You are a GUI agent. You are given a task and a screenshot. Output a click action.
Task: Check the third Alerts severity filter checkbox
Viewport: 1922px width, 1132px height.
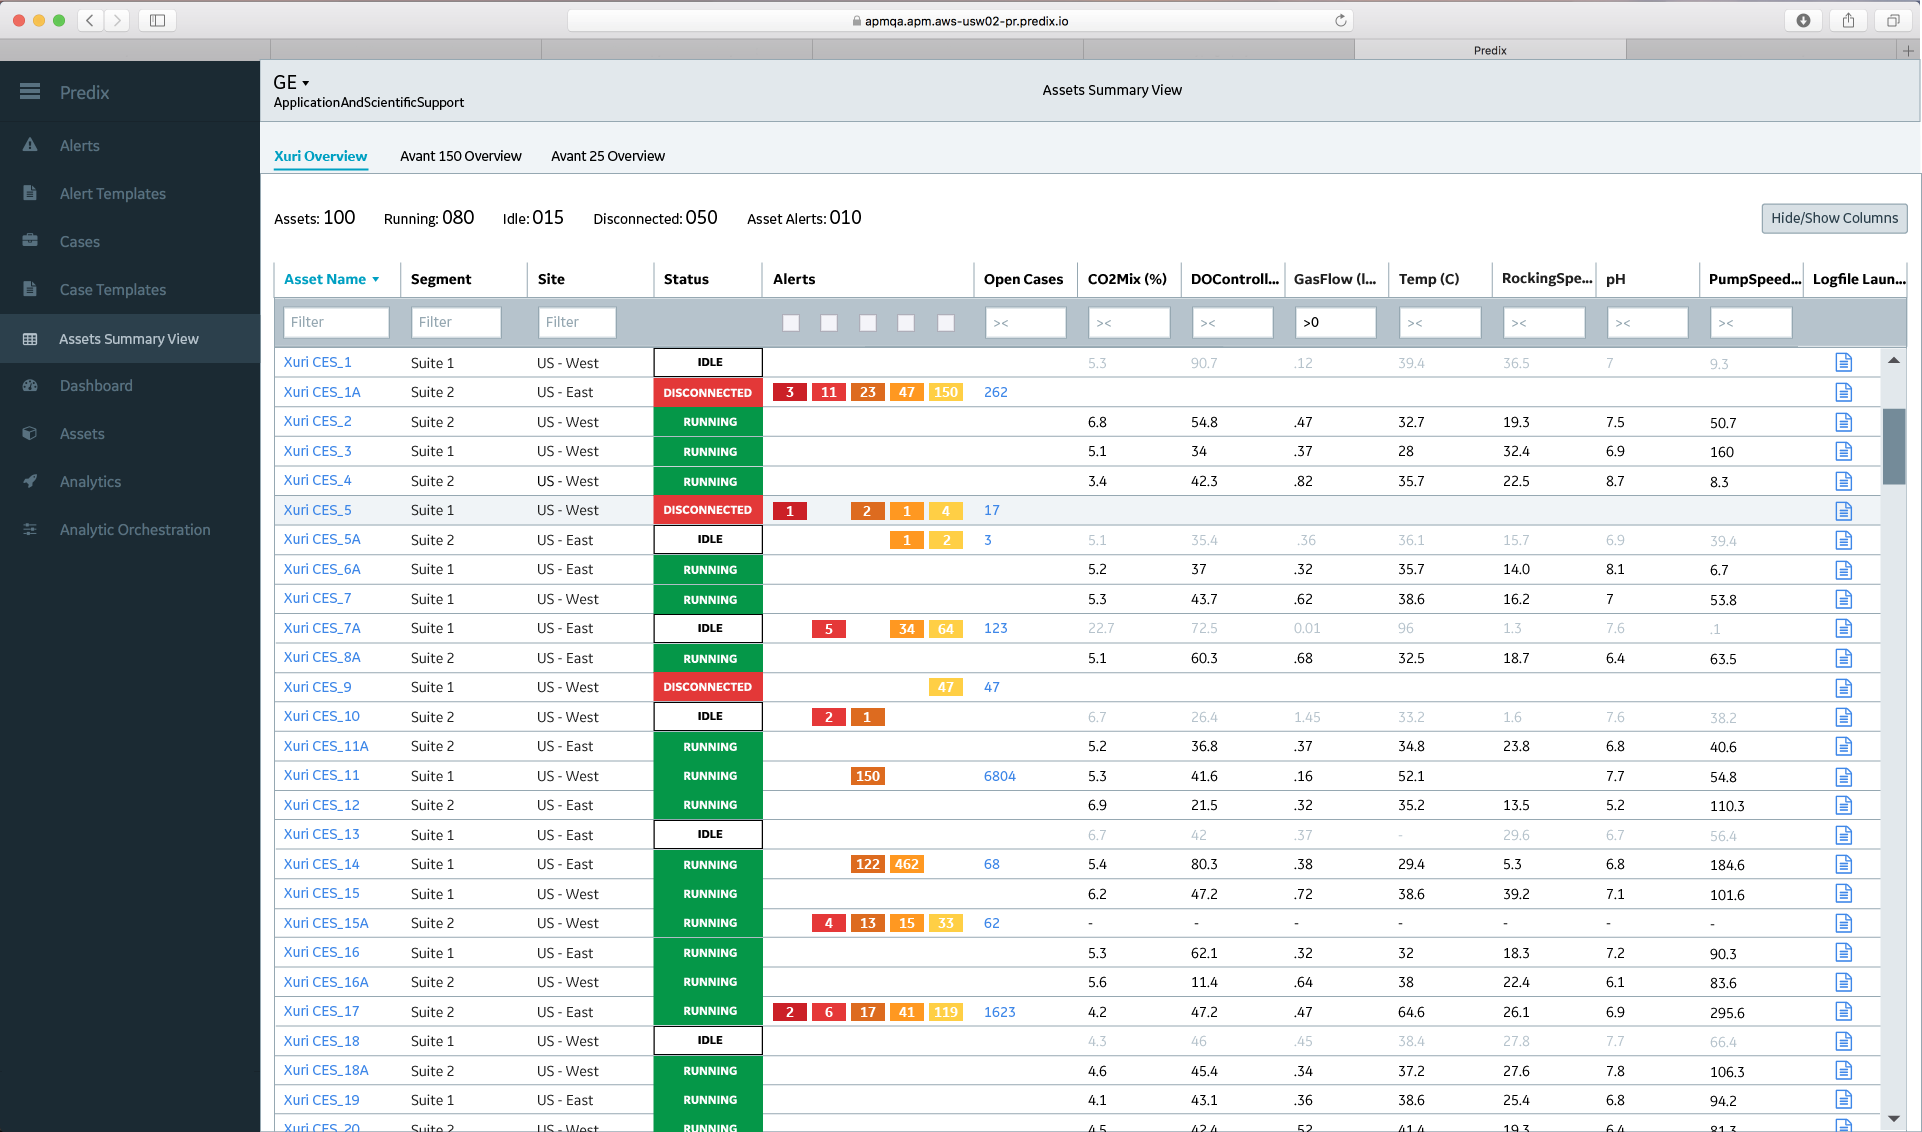coord(868,322)
